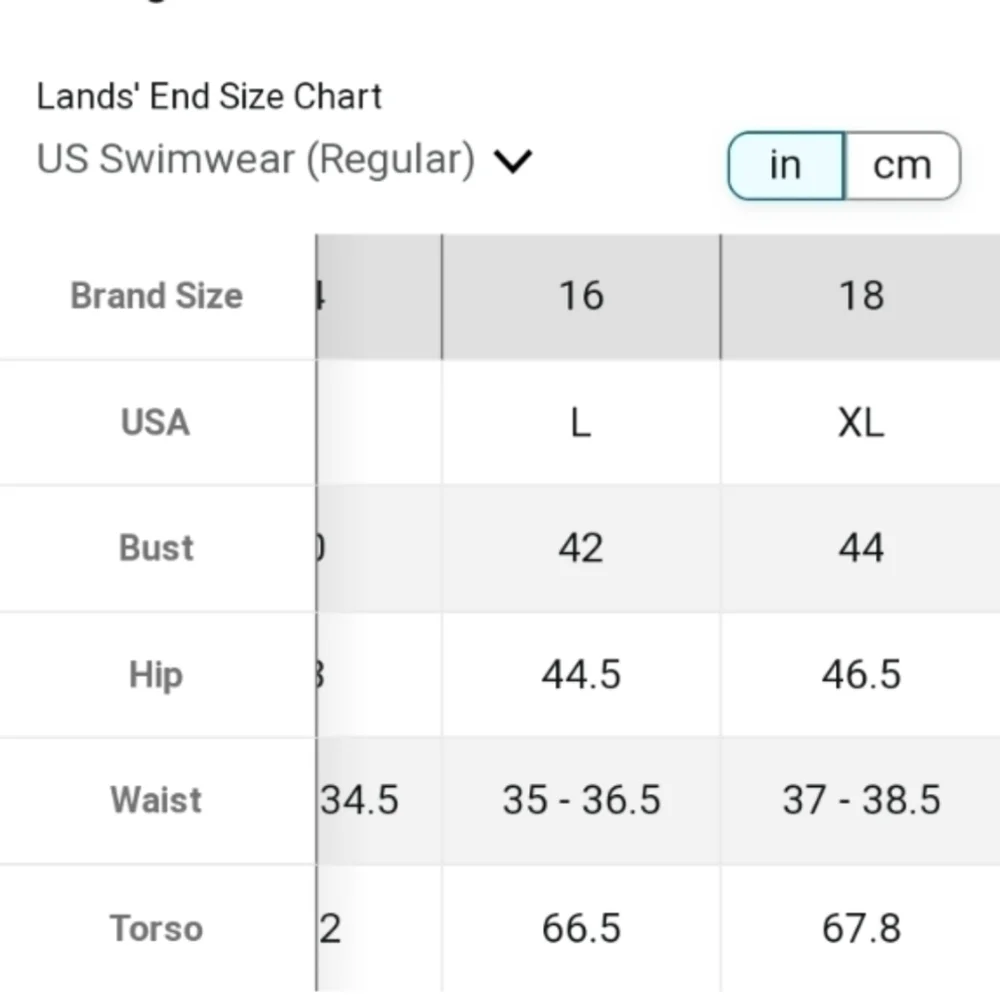Viewport: 1000px width, 1004px height.
Task: Click the Hip row label
Action: click(156, 675)
